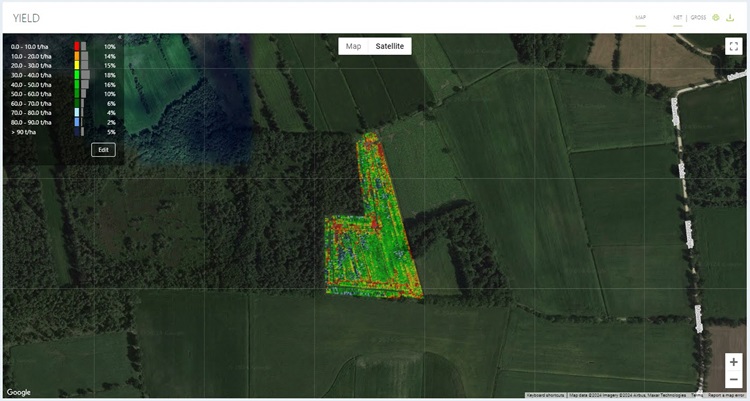750x401 pixels.
Task: Select NET yield option
Action: pos(678,18)
